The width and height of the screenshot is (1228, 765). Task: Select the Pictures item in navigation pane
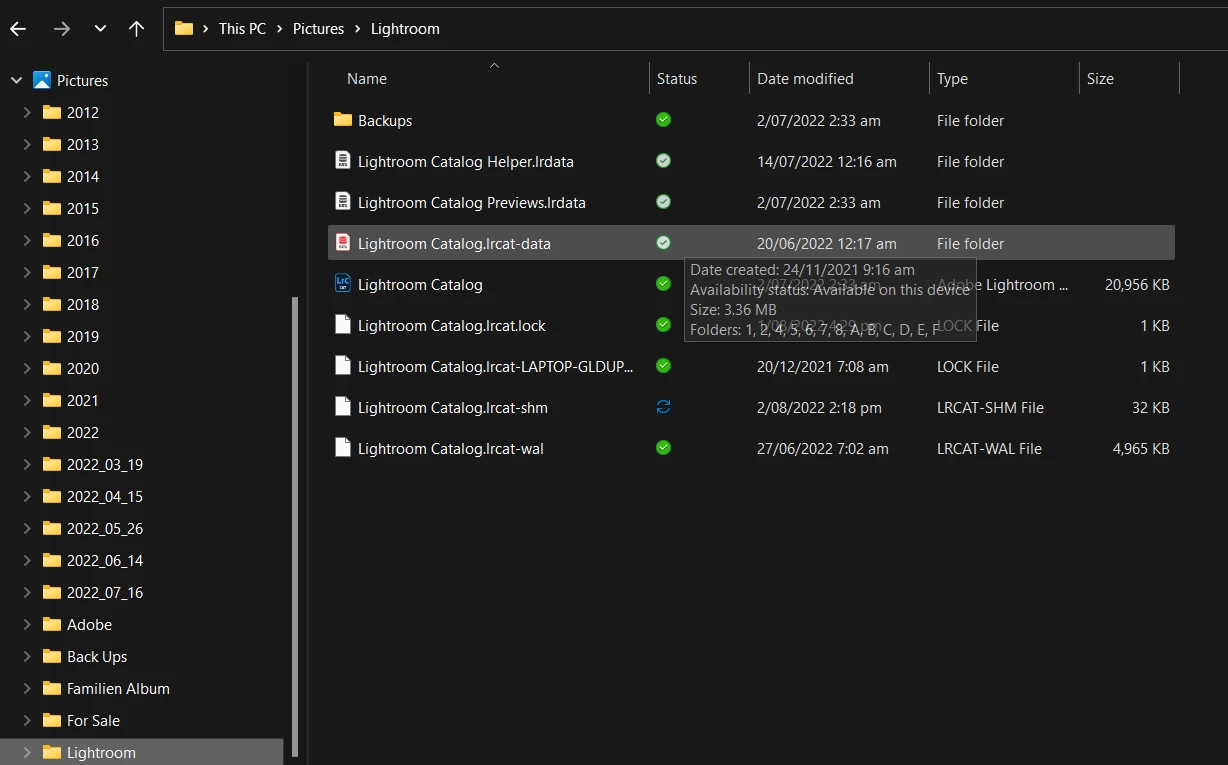click(82, 81)
